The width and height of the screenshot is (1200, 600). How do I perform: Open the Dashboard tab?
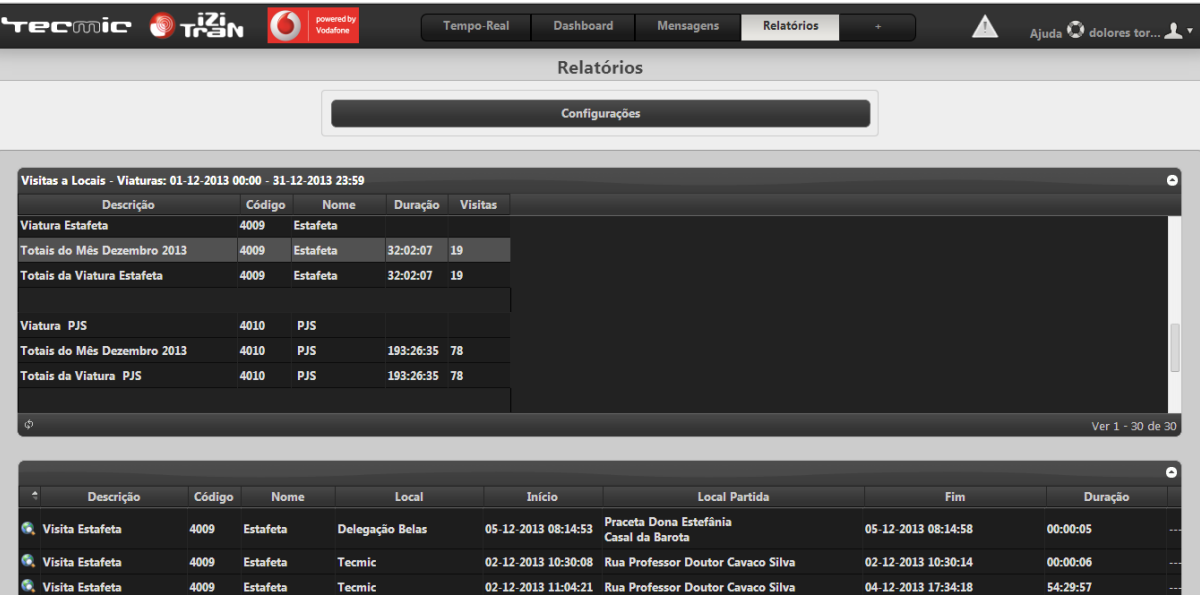coord(583,26)
